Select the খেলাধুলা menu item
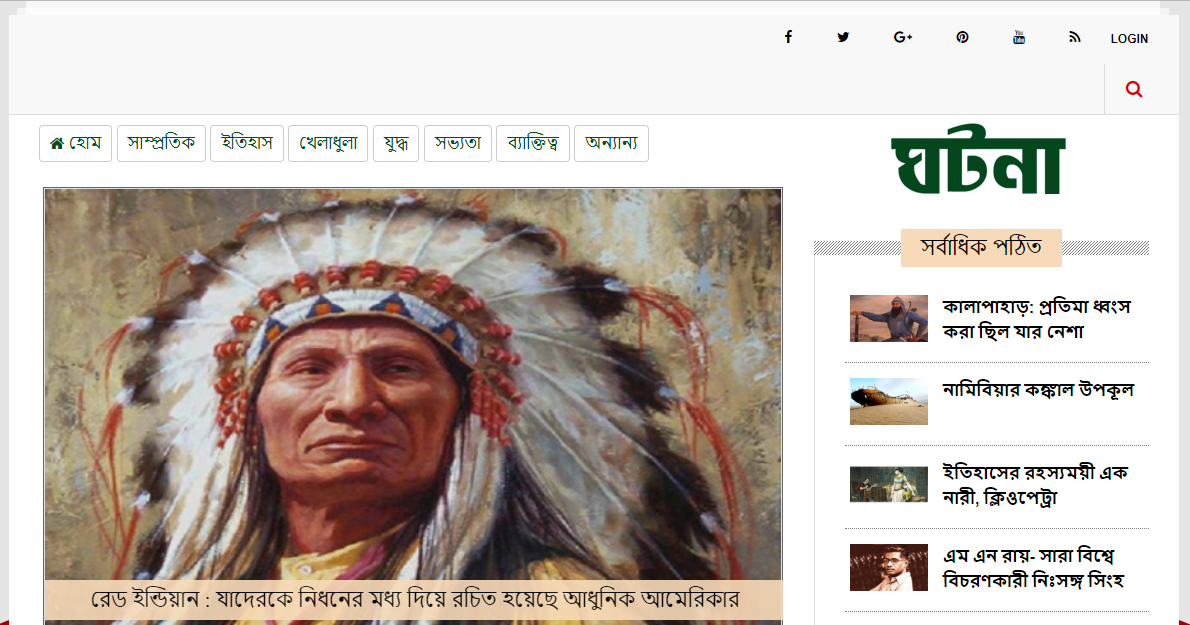The width and height of the screenshot is (1190, 625). 328,143
